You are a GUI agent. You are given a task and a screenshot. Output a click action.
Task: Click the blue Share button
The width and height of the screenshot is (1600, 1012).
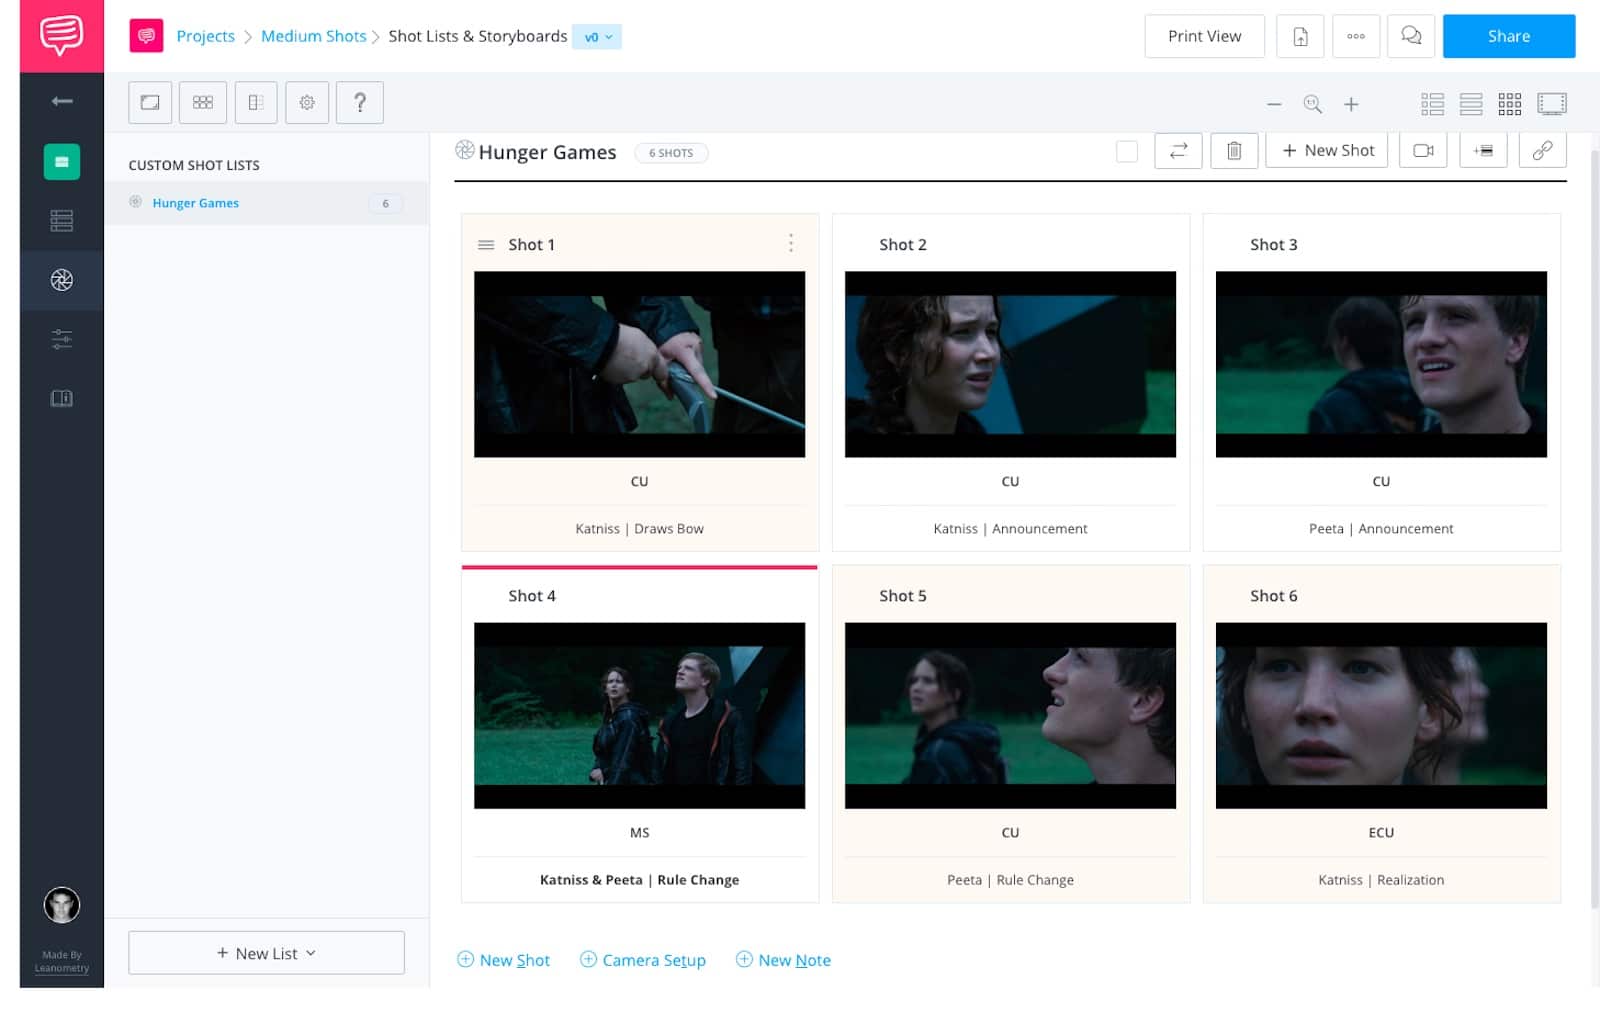[x=1508, y=36]
